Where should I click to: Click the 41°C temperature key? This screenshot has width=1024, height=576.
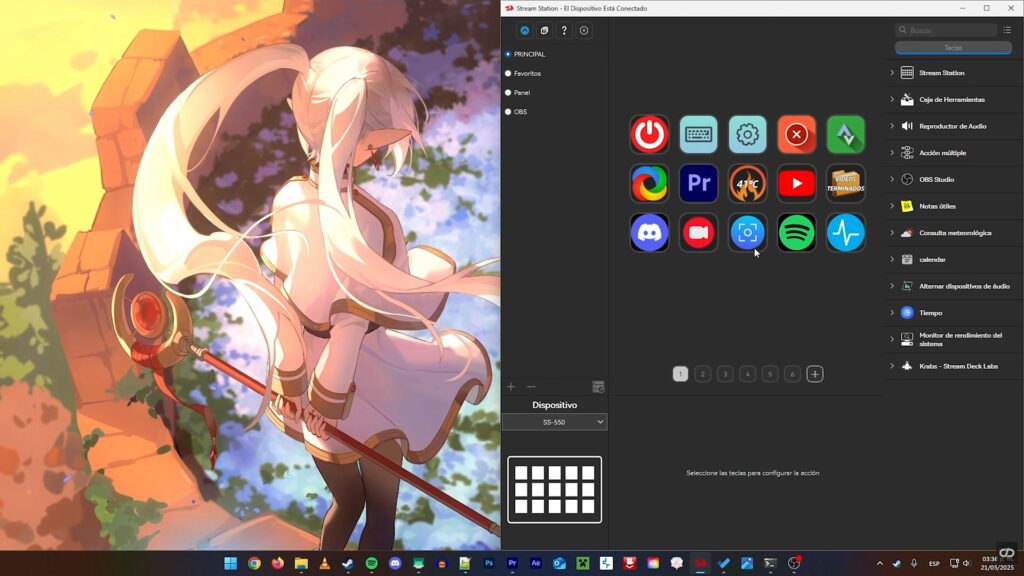coord(747,184)
